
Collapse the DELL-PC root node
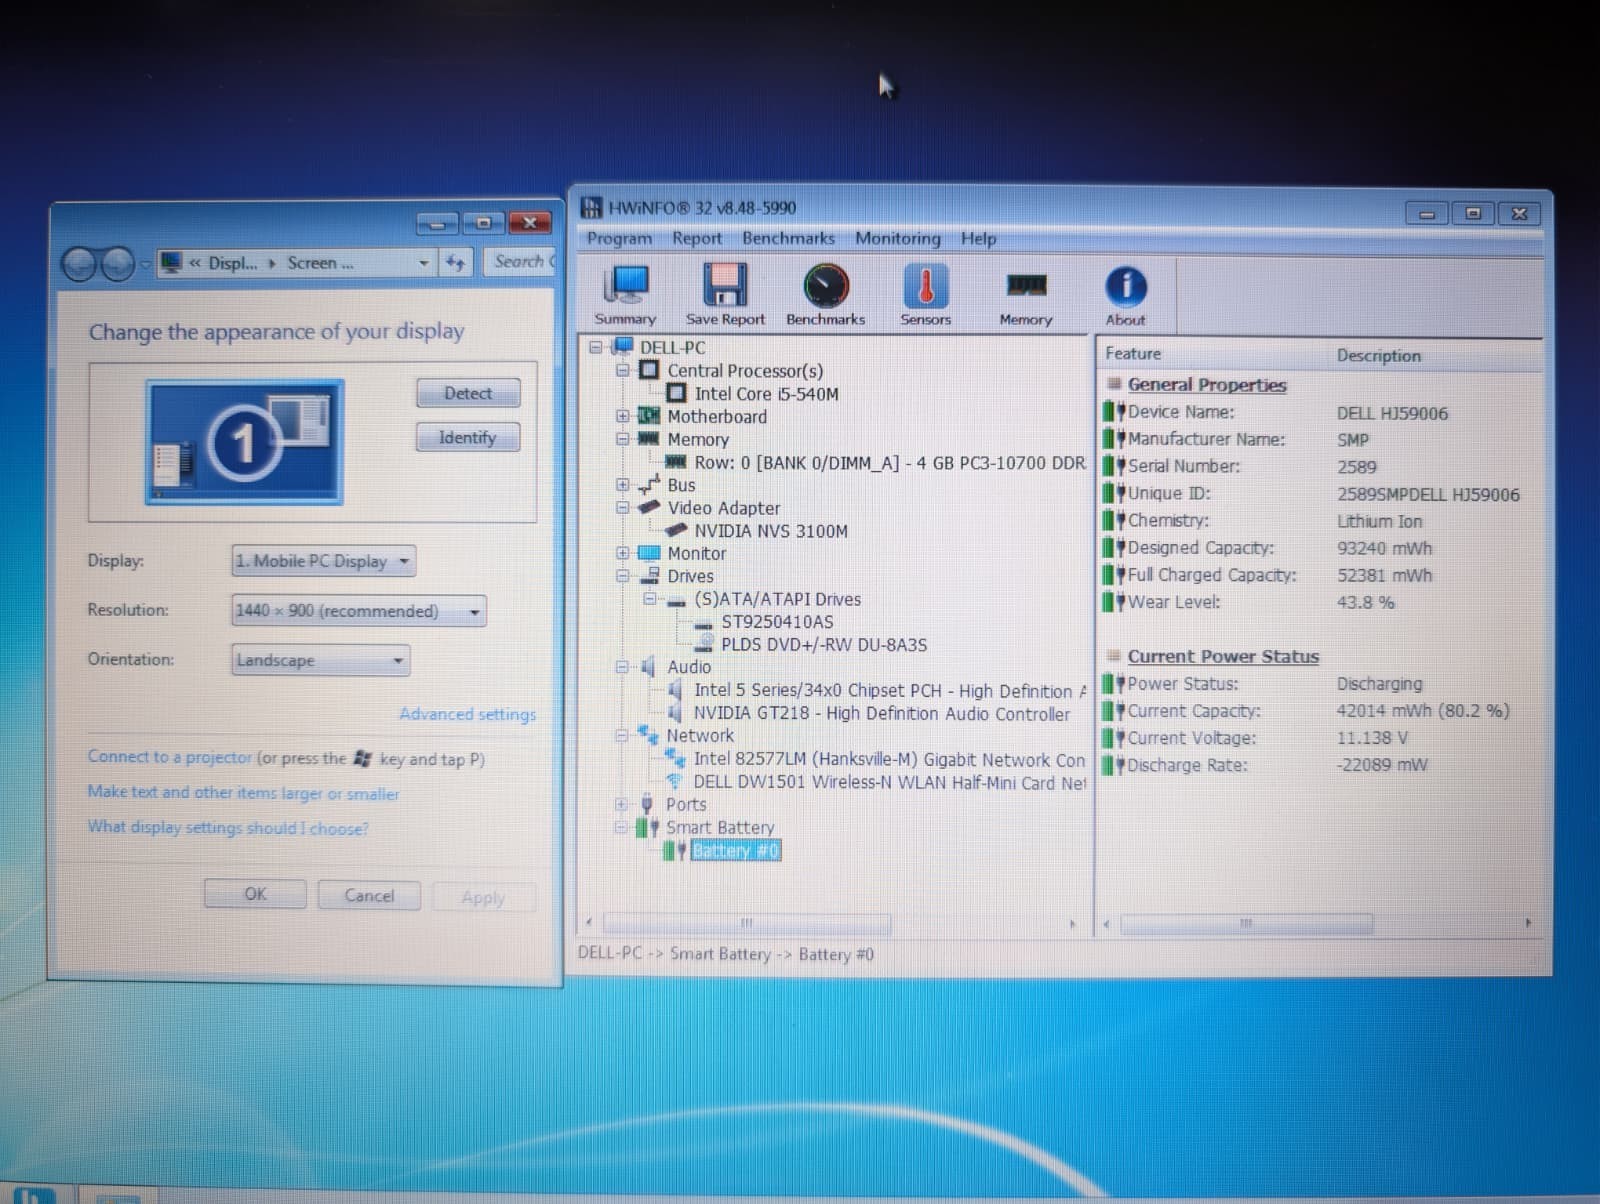tap(597, 347)
